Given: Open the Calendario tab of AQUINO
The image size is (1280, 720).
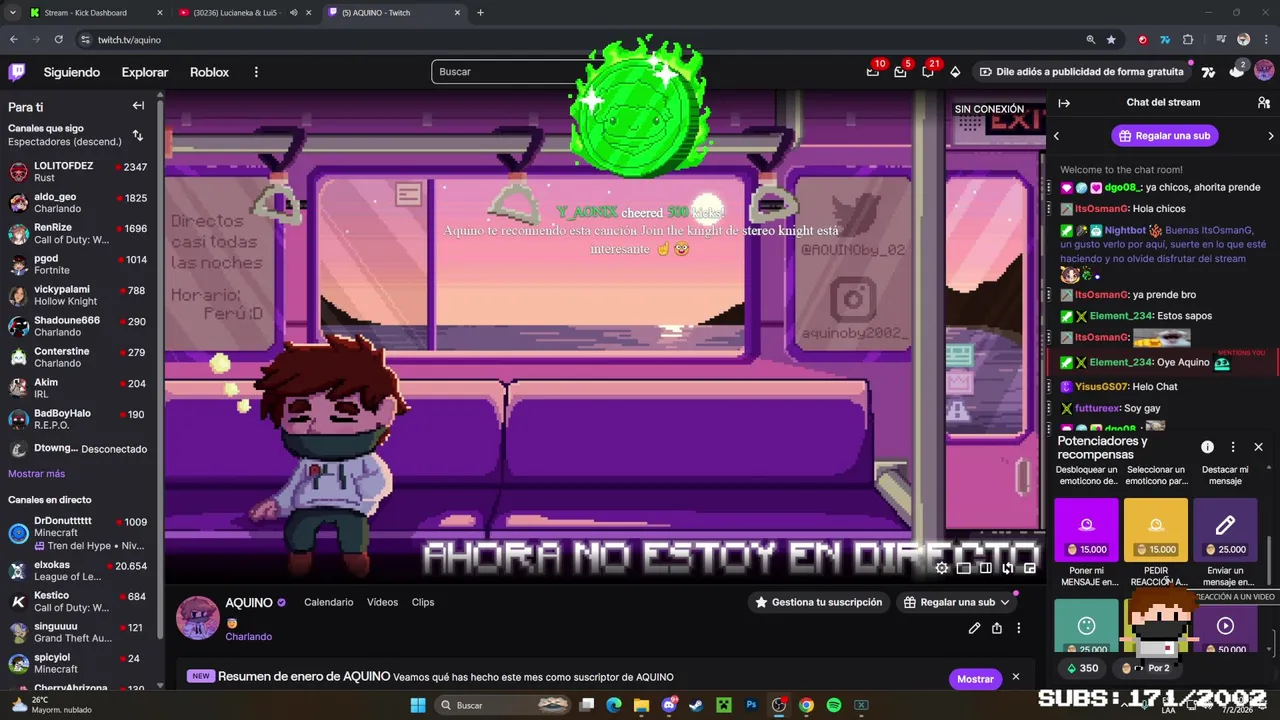Looking at the screenshot, I should point(328,602).
